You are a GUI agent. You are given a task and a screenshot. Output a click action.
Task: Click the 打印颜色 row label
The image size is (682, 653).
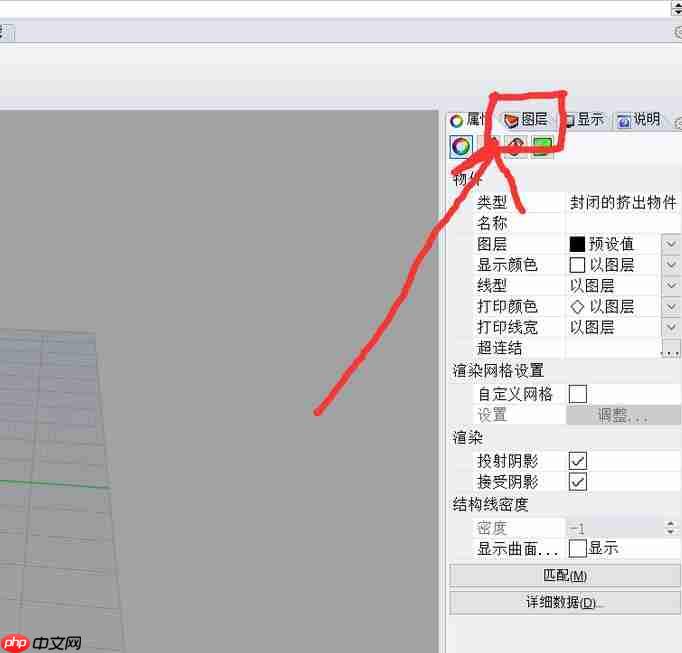[x=507, y=306]
